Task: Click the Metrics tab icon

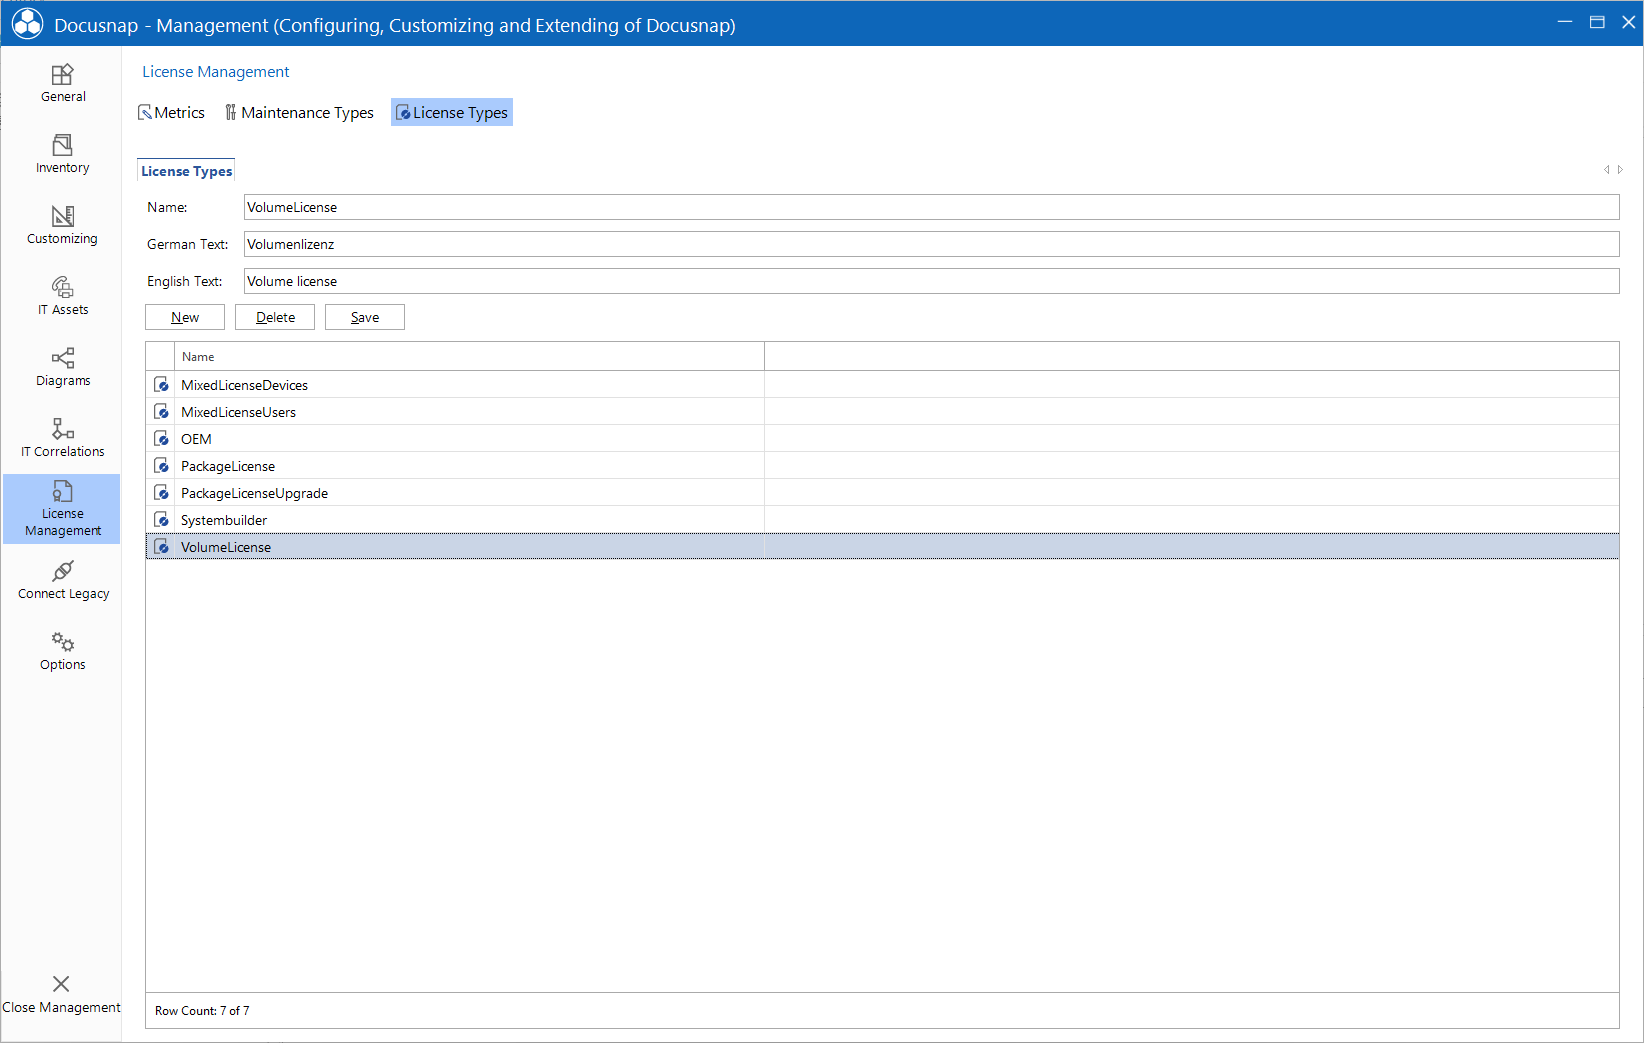Action: 145,113
